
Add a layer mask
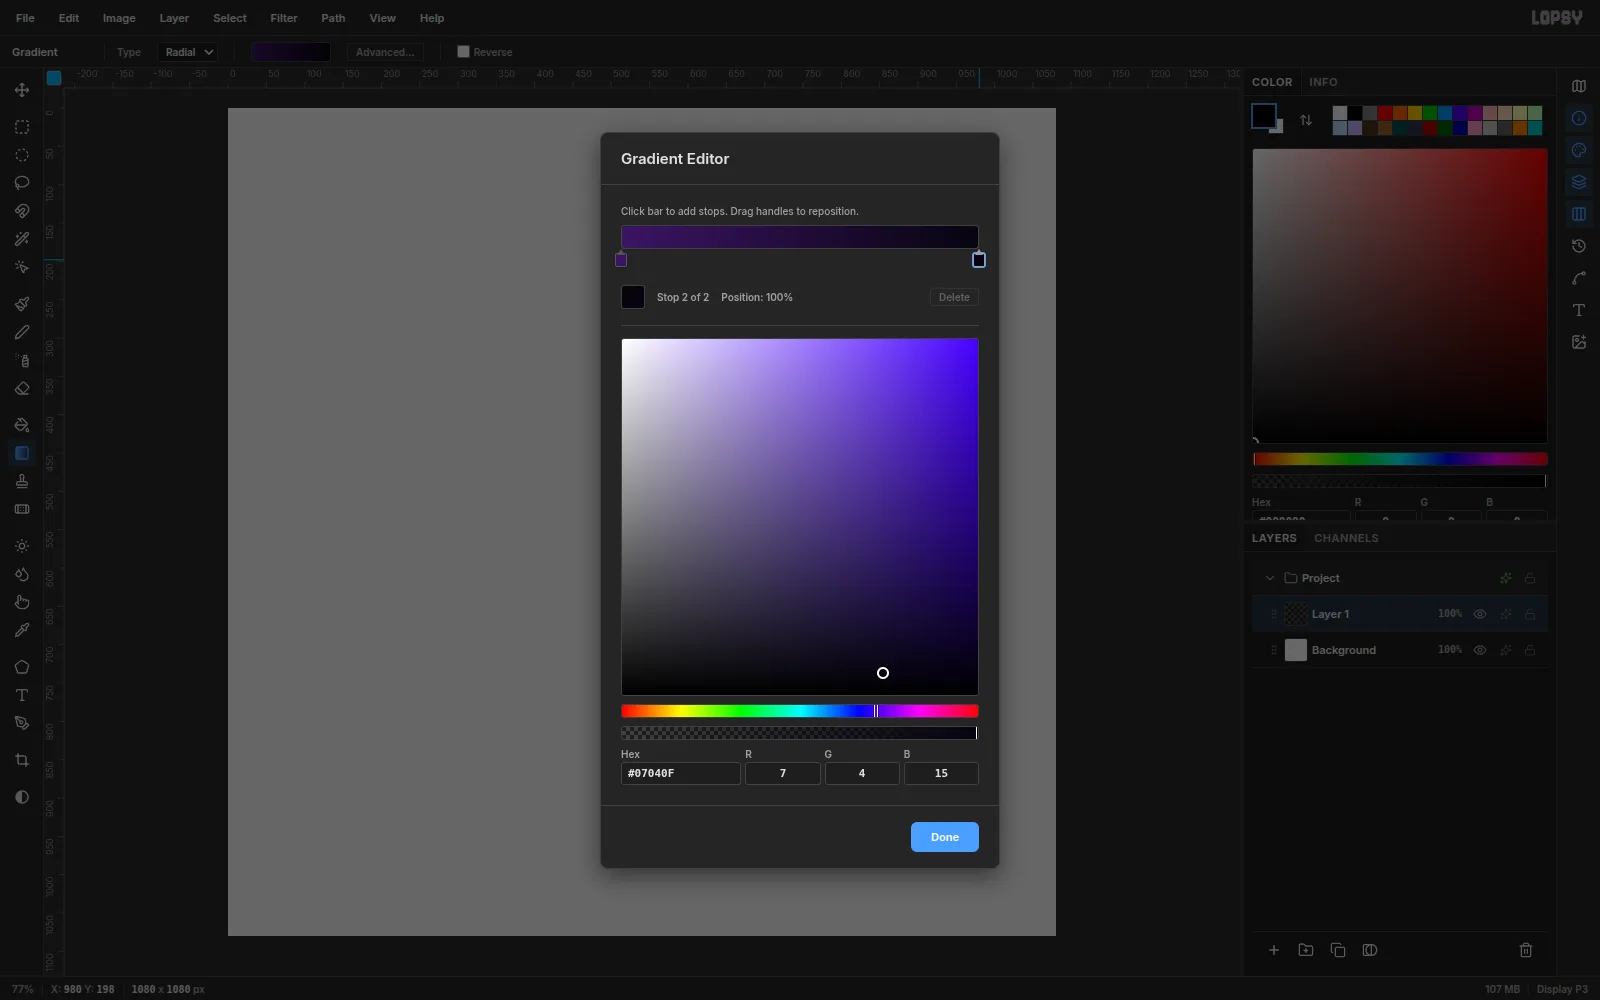point(1370,950)
